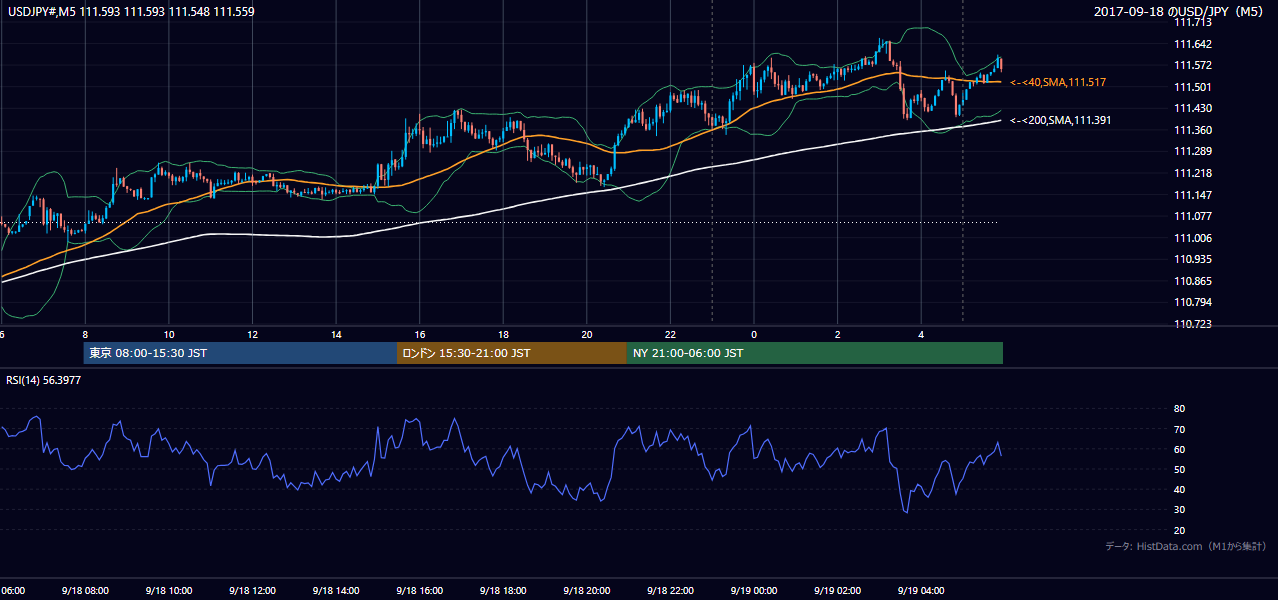Click price axis value 110.723
1278x600 pixels.
(1193, 324)
